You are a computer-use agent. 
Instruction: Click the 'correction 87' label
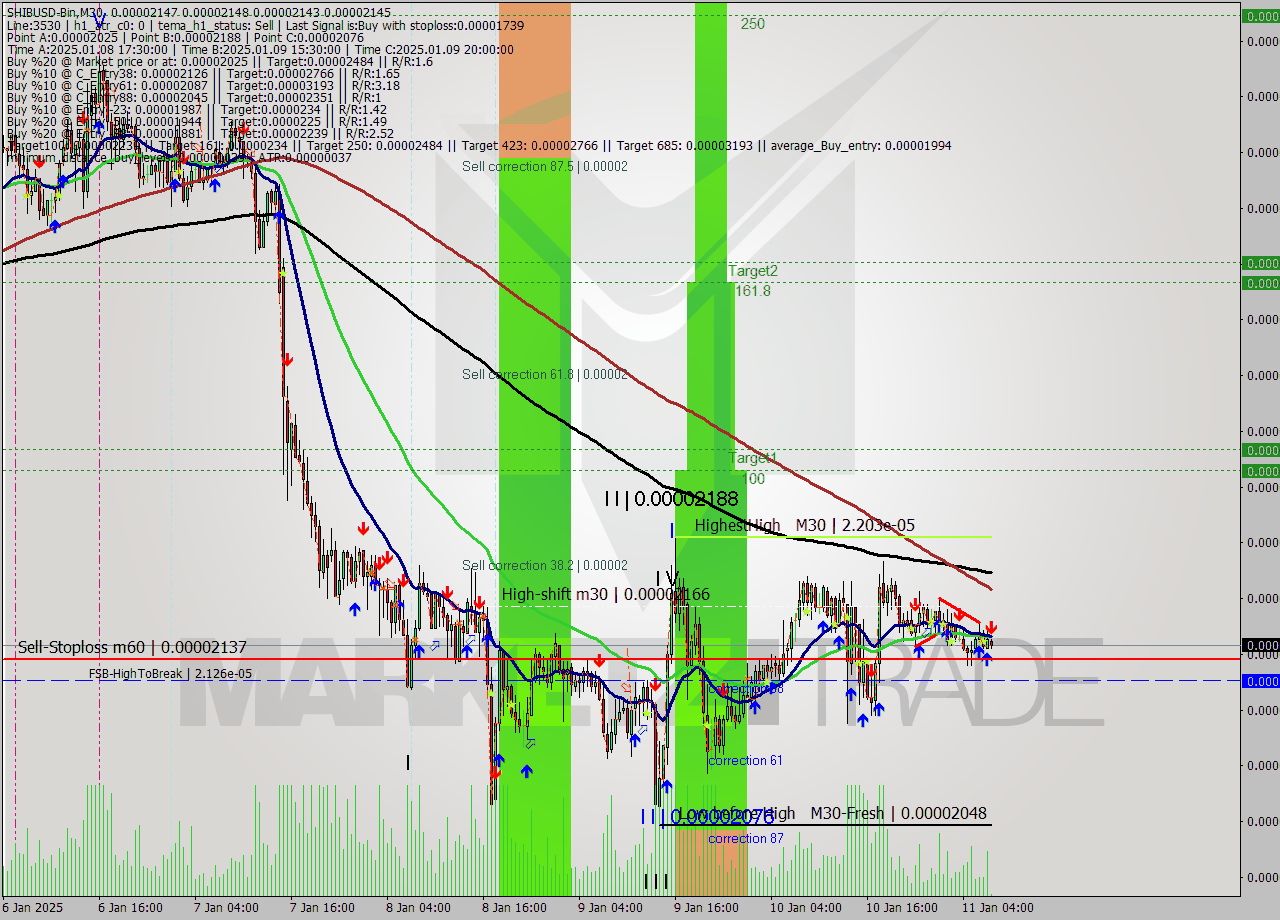[745, 838]
